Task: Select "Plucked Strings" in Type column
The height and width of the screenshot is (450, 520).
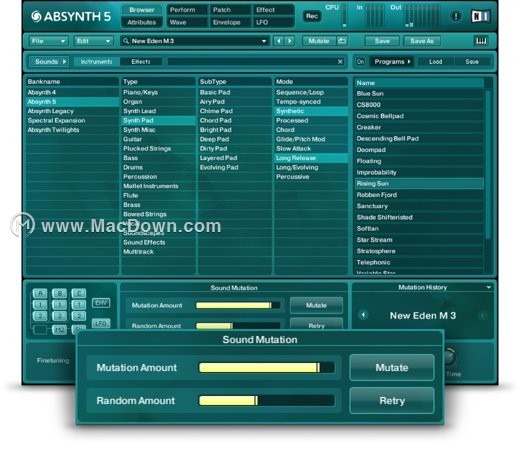Action: (159, 148)
